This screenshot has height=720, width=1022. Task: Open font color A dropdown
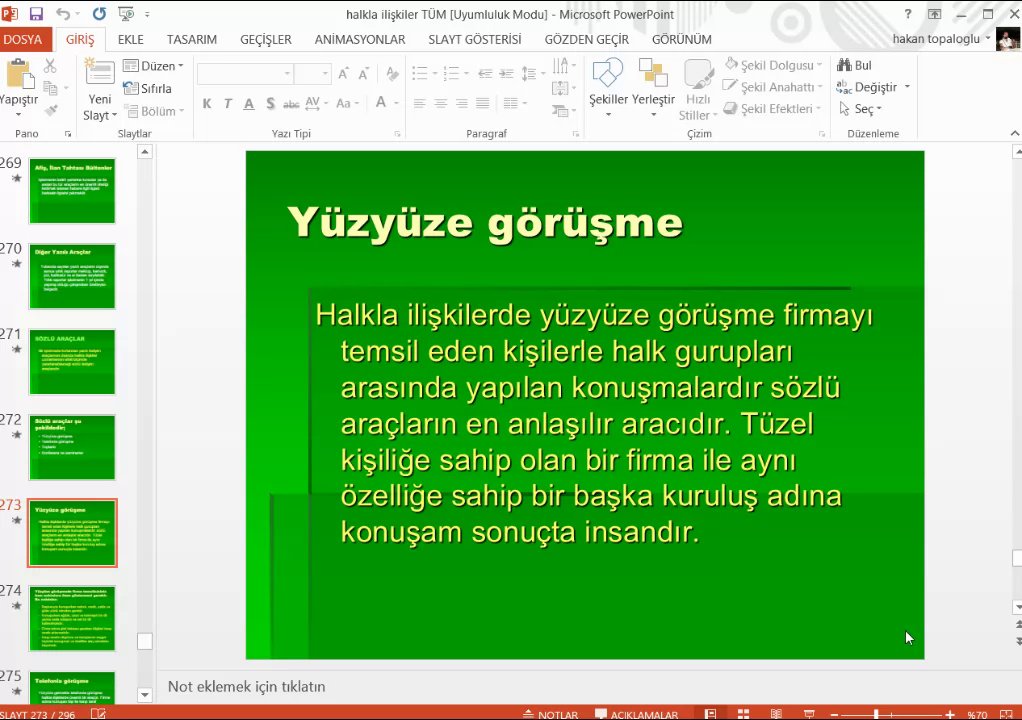click(x=387, y=103)
